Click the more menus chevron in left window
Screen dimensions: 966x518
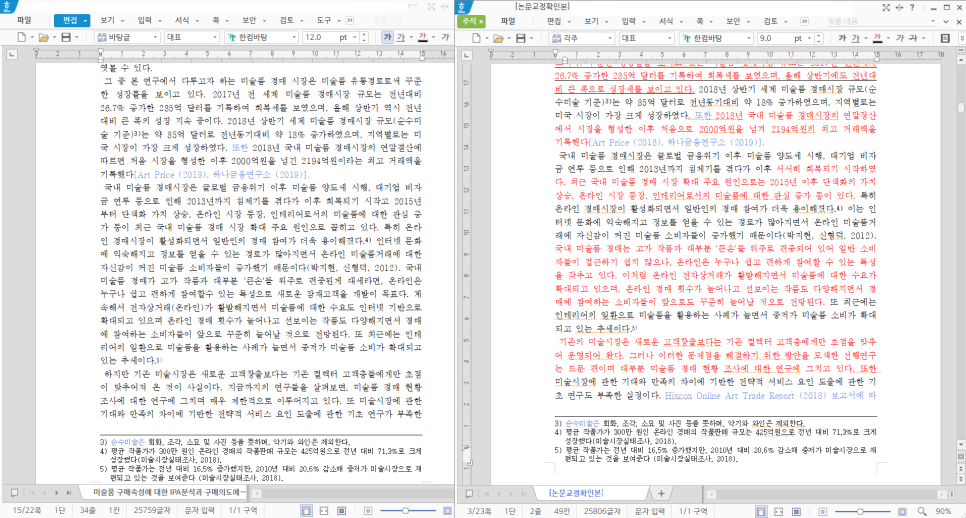coord(350,20)
